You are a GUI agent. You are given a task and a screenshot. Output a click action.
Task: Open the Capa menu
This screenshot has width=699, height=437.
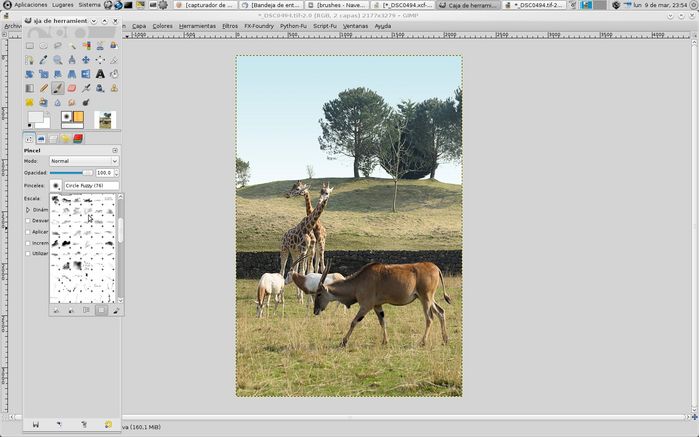139,26
